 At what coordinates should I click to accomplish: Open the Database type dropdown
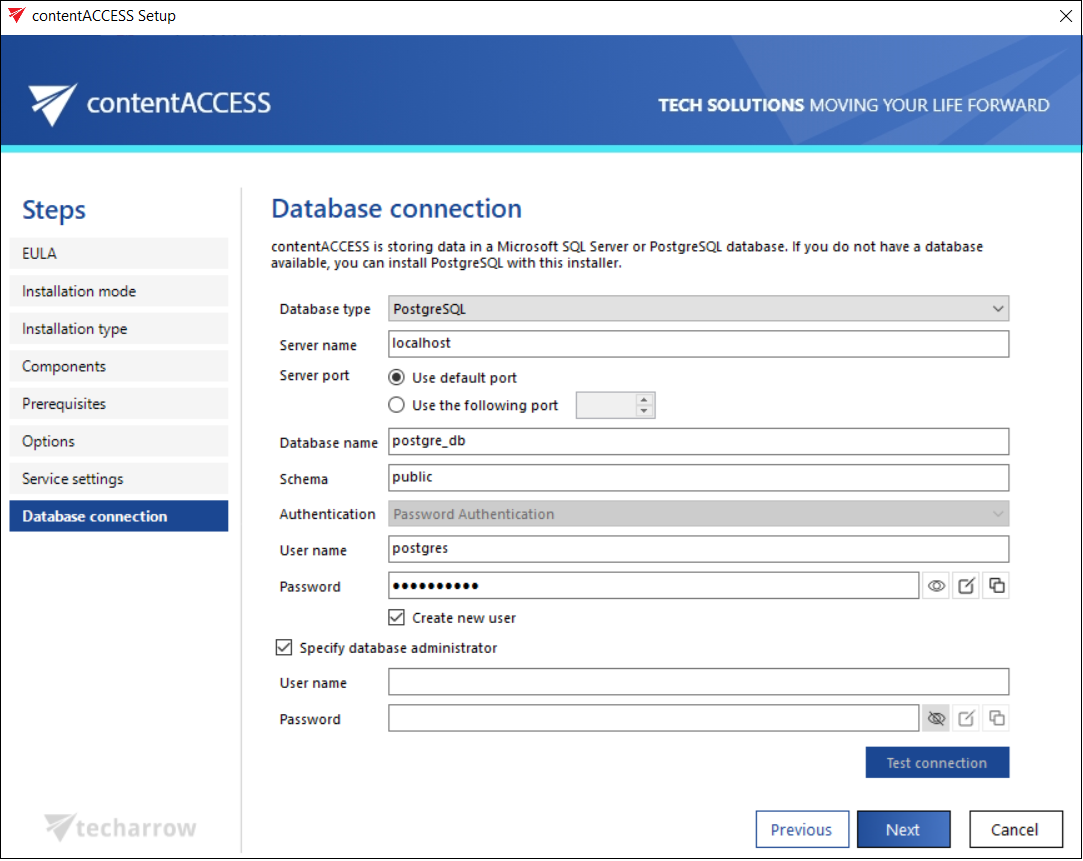698,309
